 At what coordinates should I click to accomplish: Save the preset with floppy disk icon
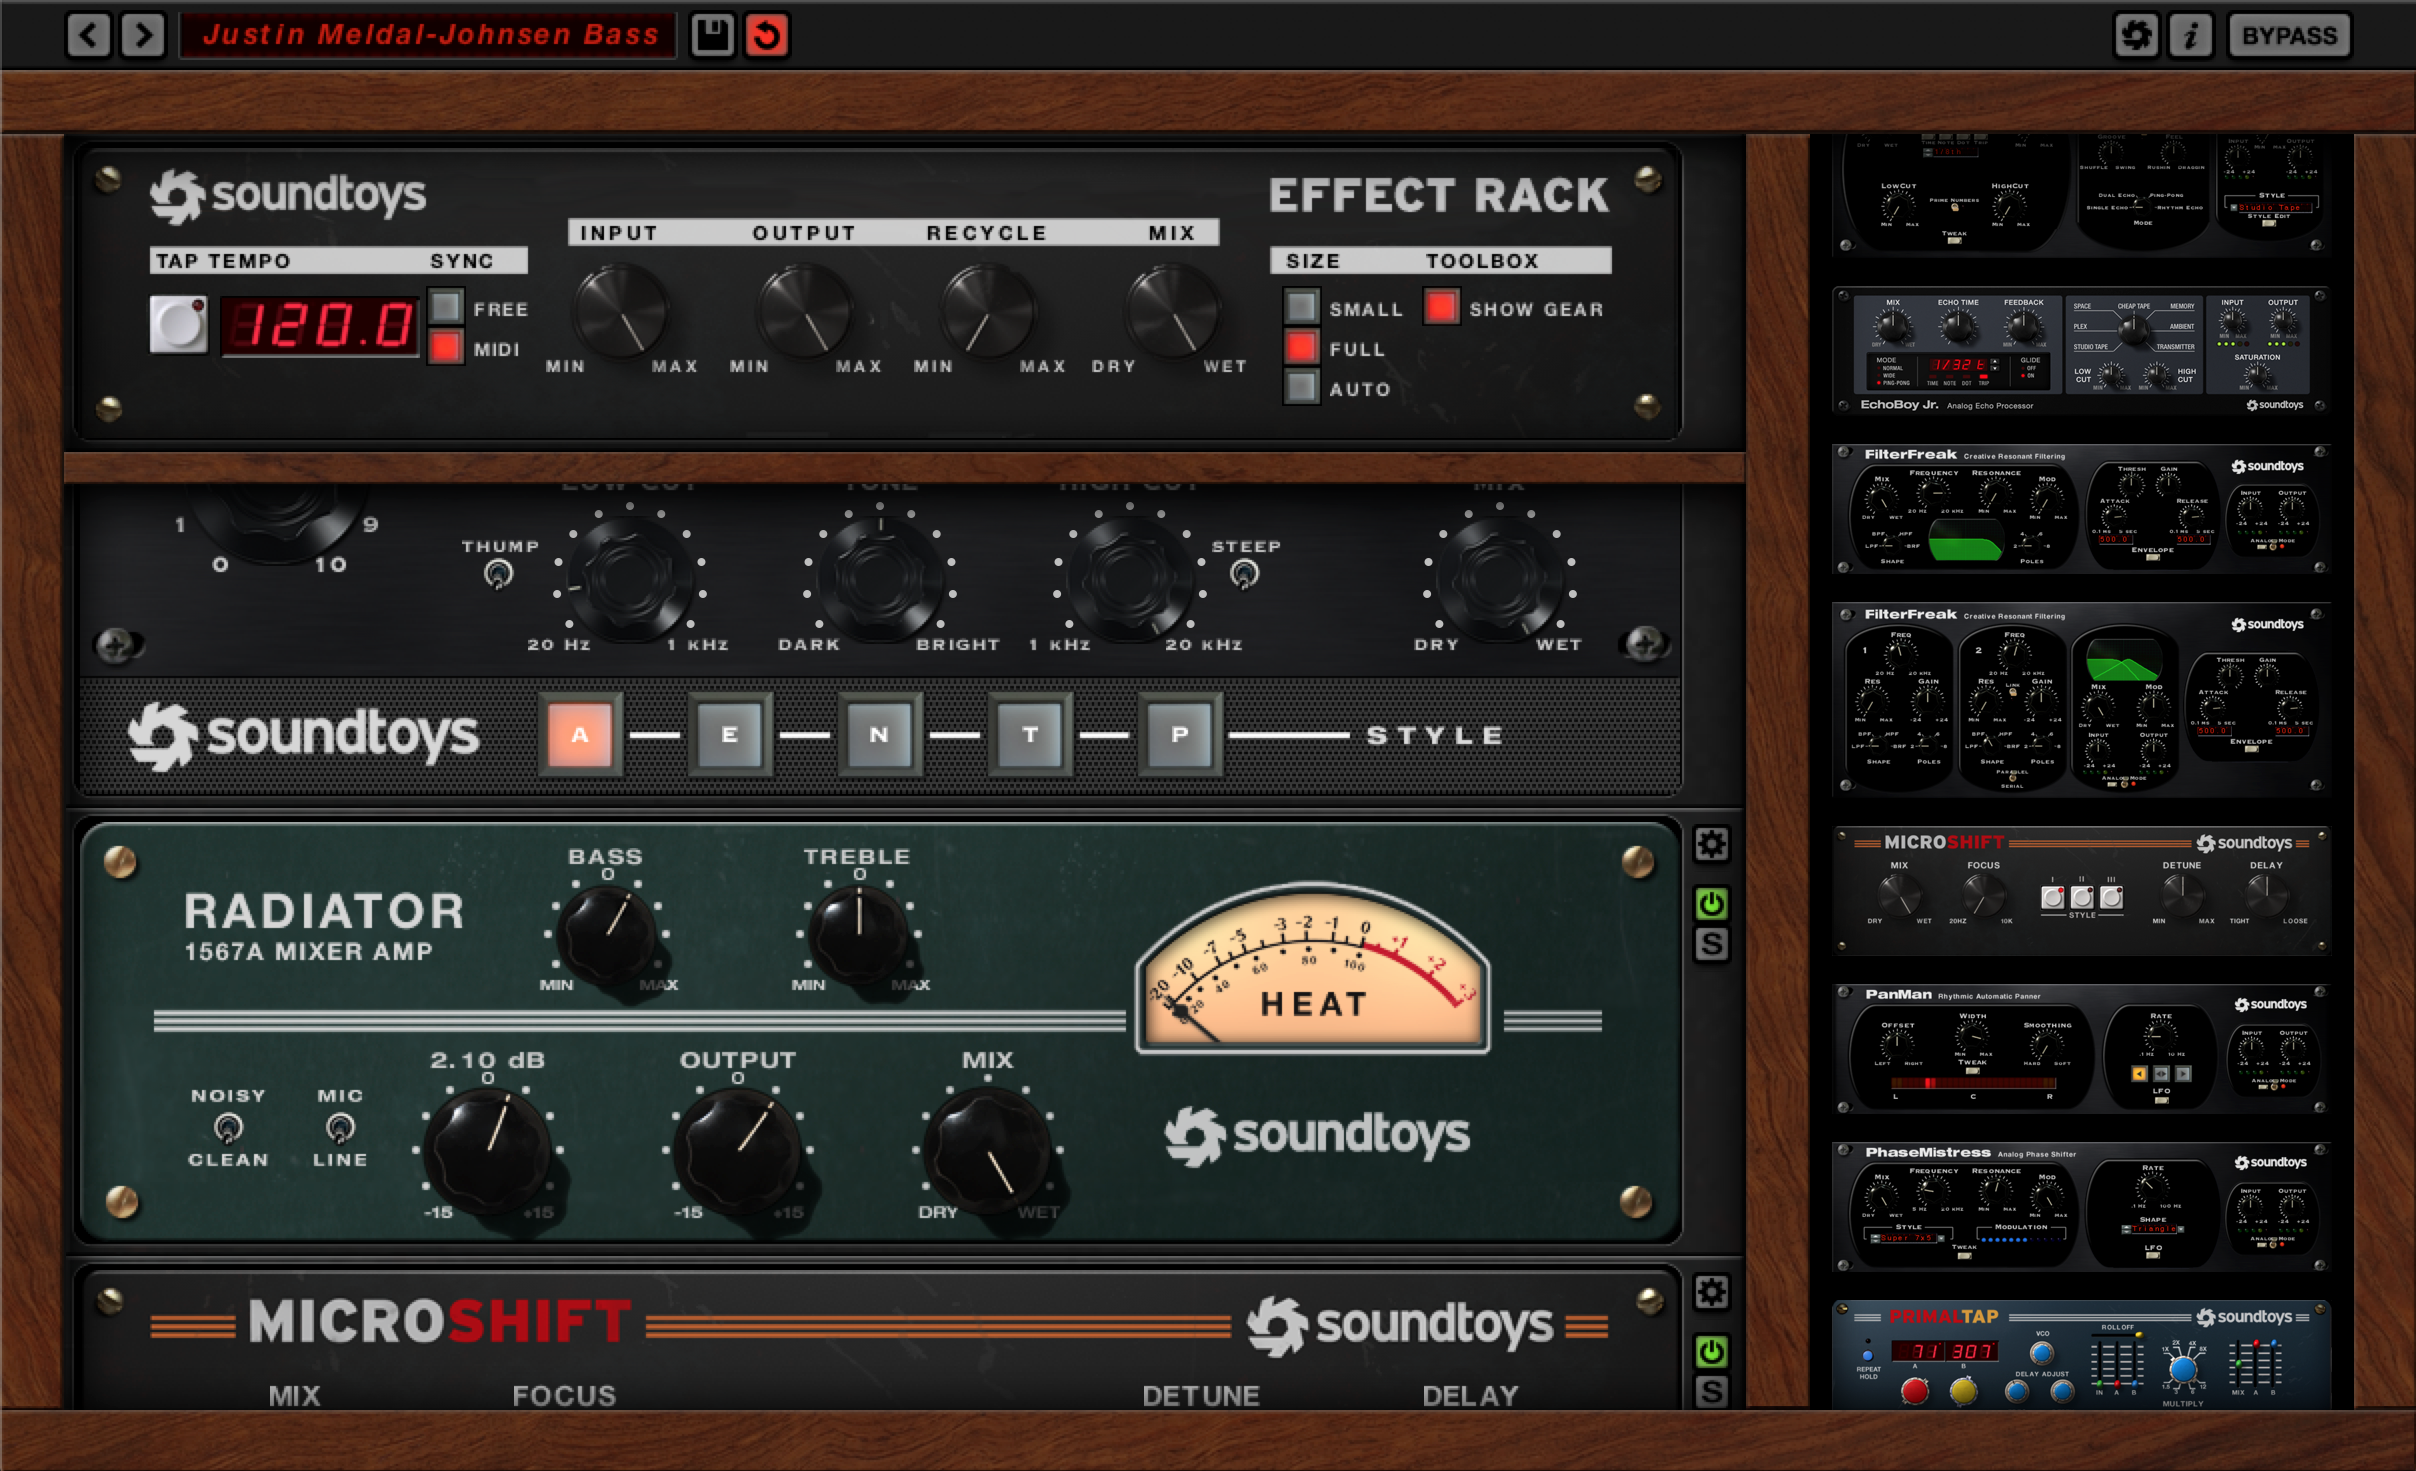(712, 35)
